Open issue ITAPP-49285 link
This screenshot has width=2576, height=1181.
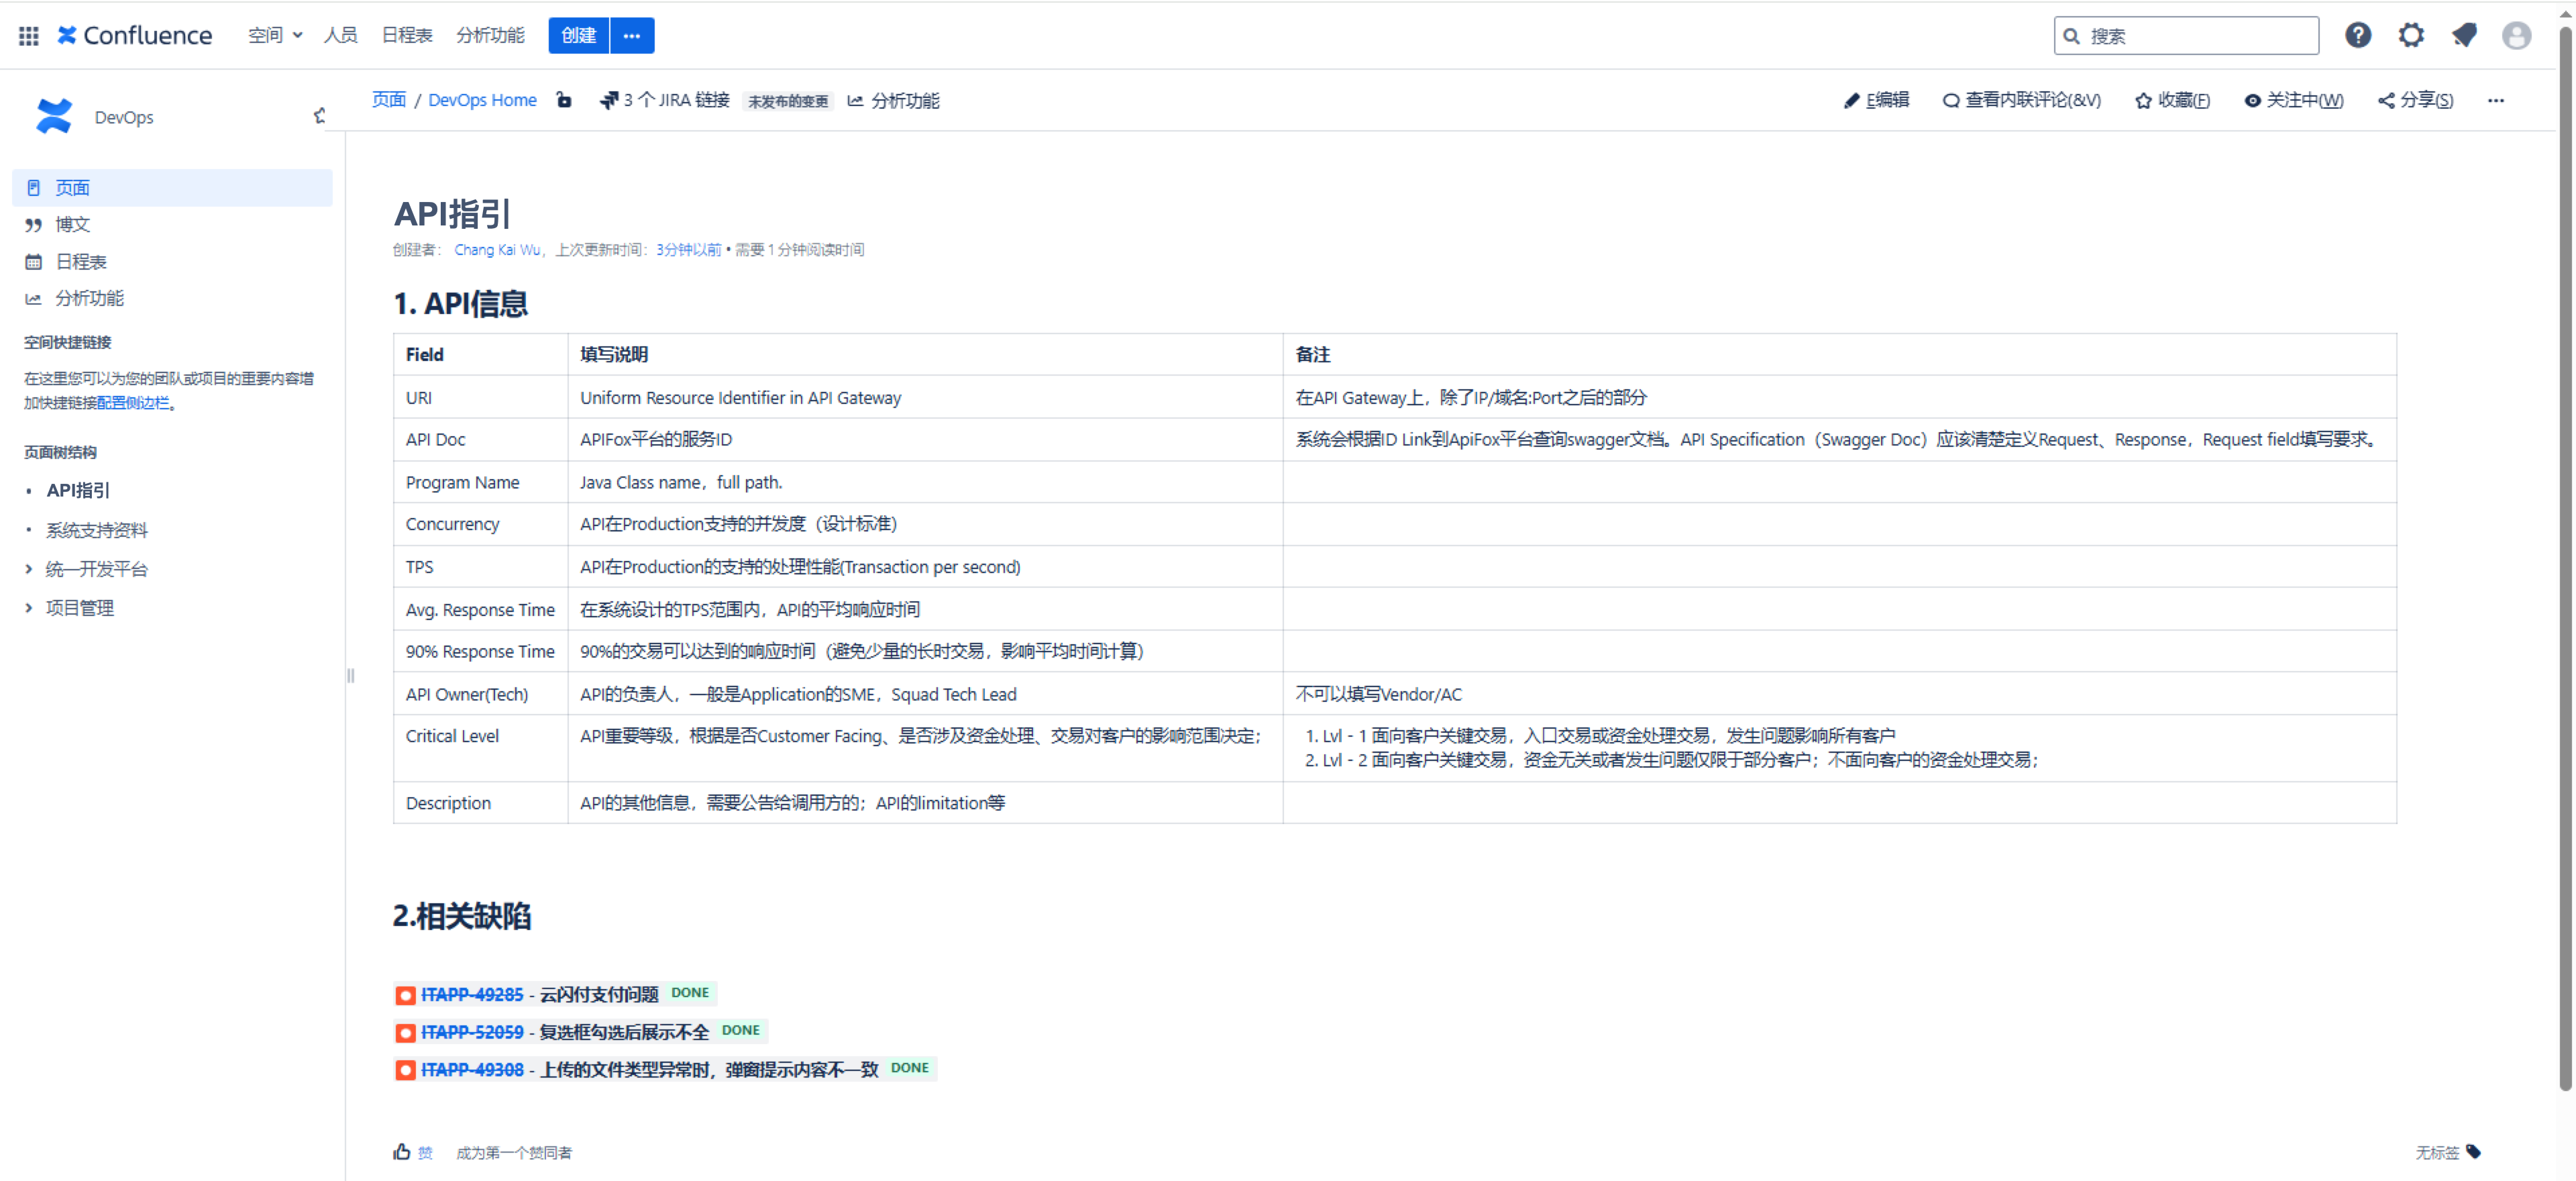[x=472, y=995]
